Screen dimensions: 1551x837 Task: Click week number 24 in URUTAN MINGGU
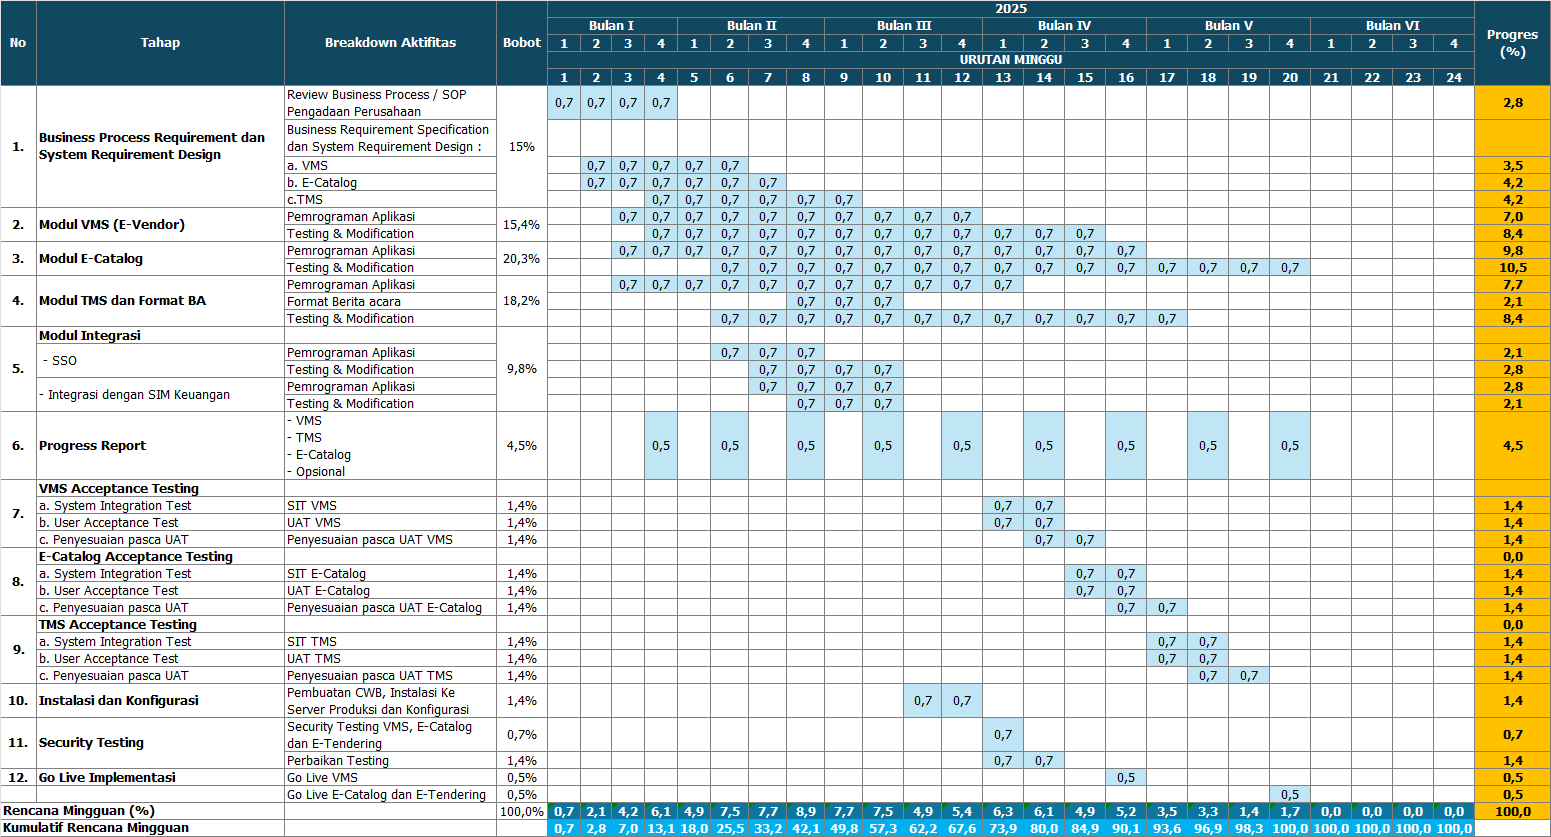point(1453,78)
